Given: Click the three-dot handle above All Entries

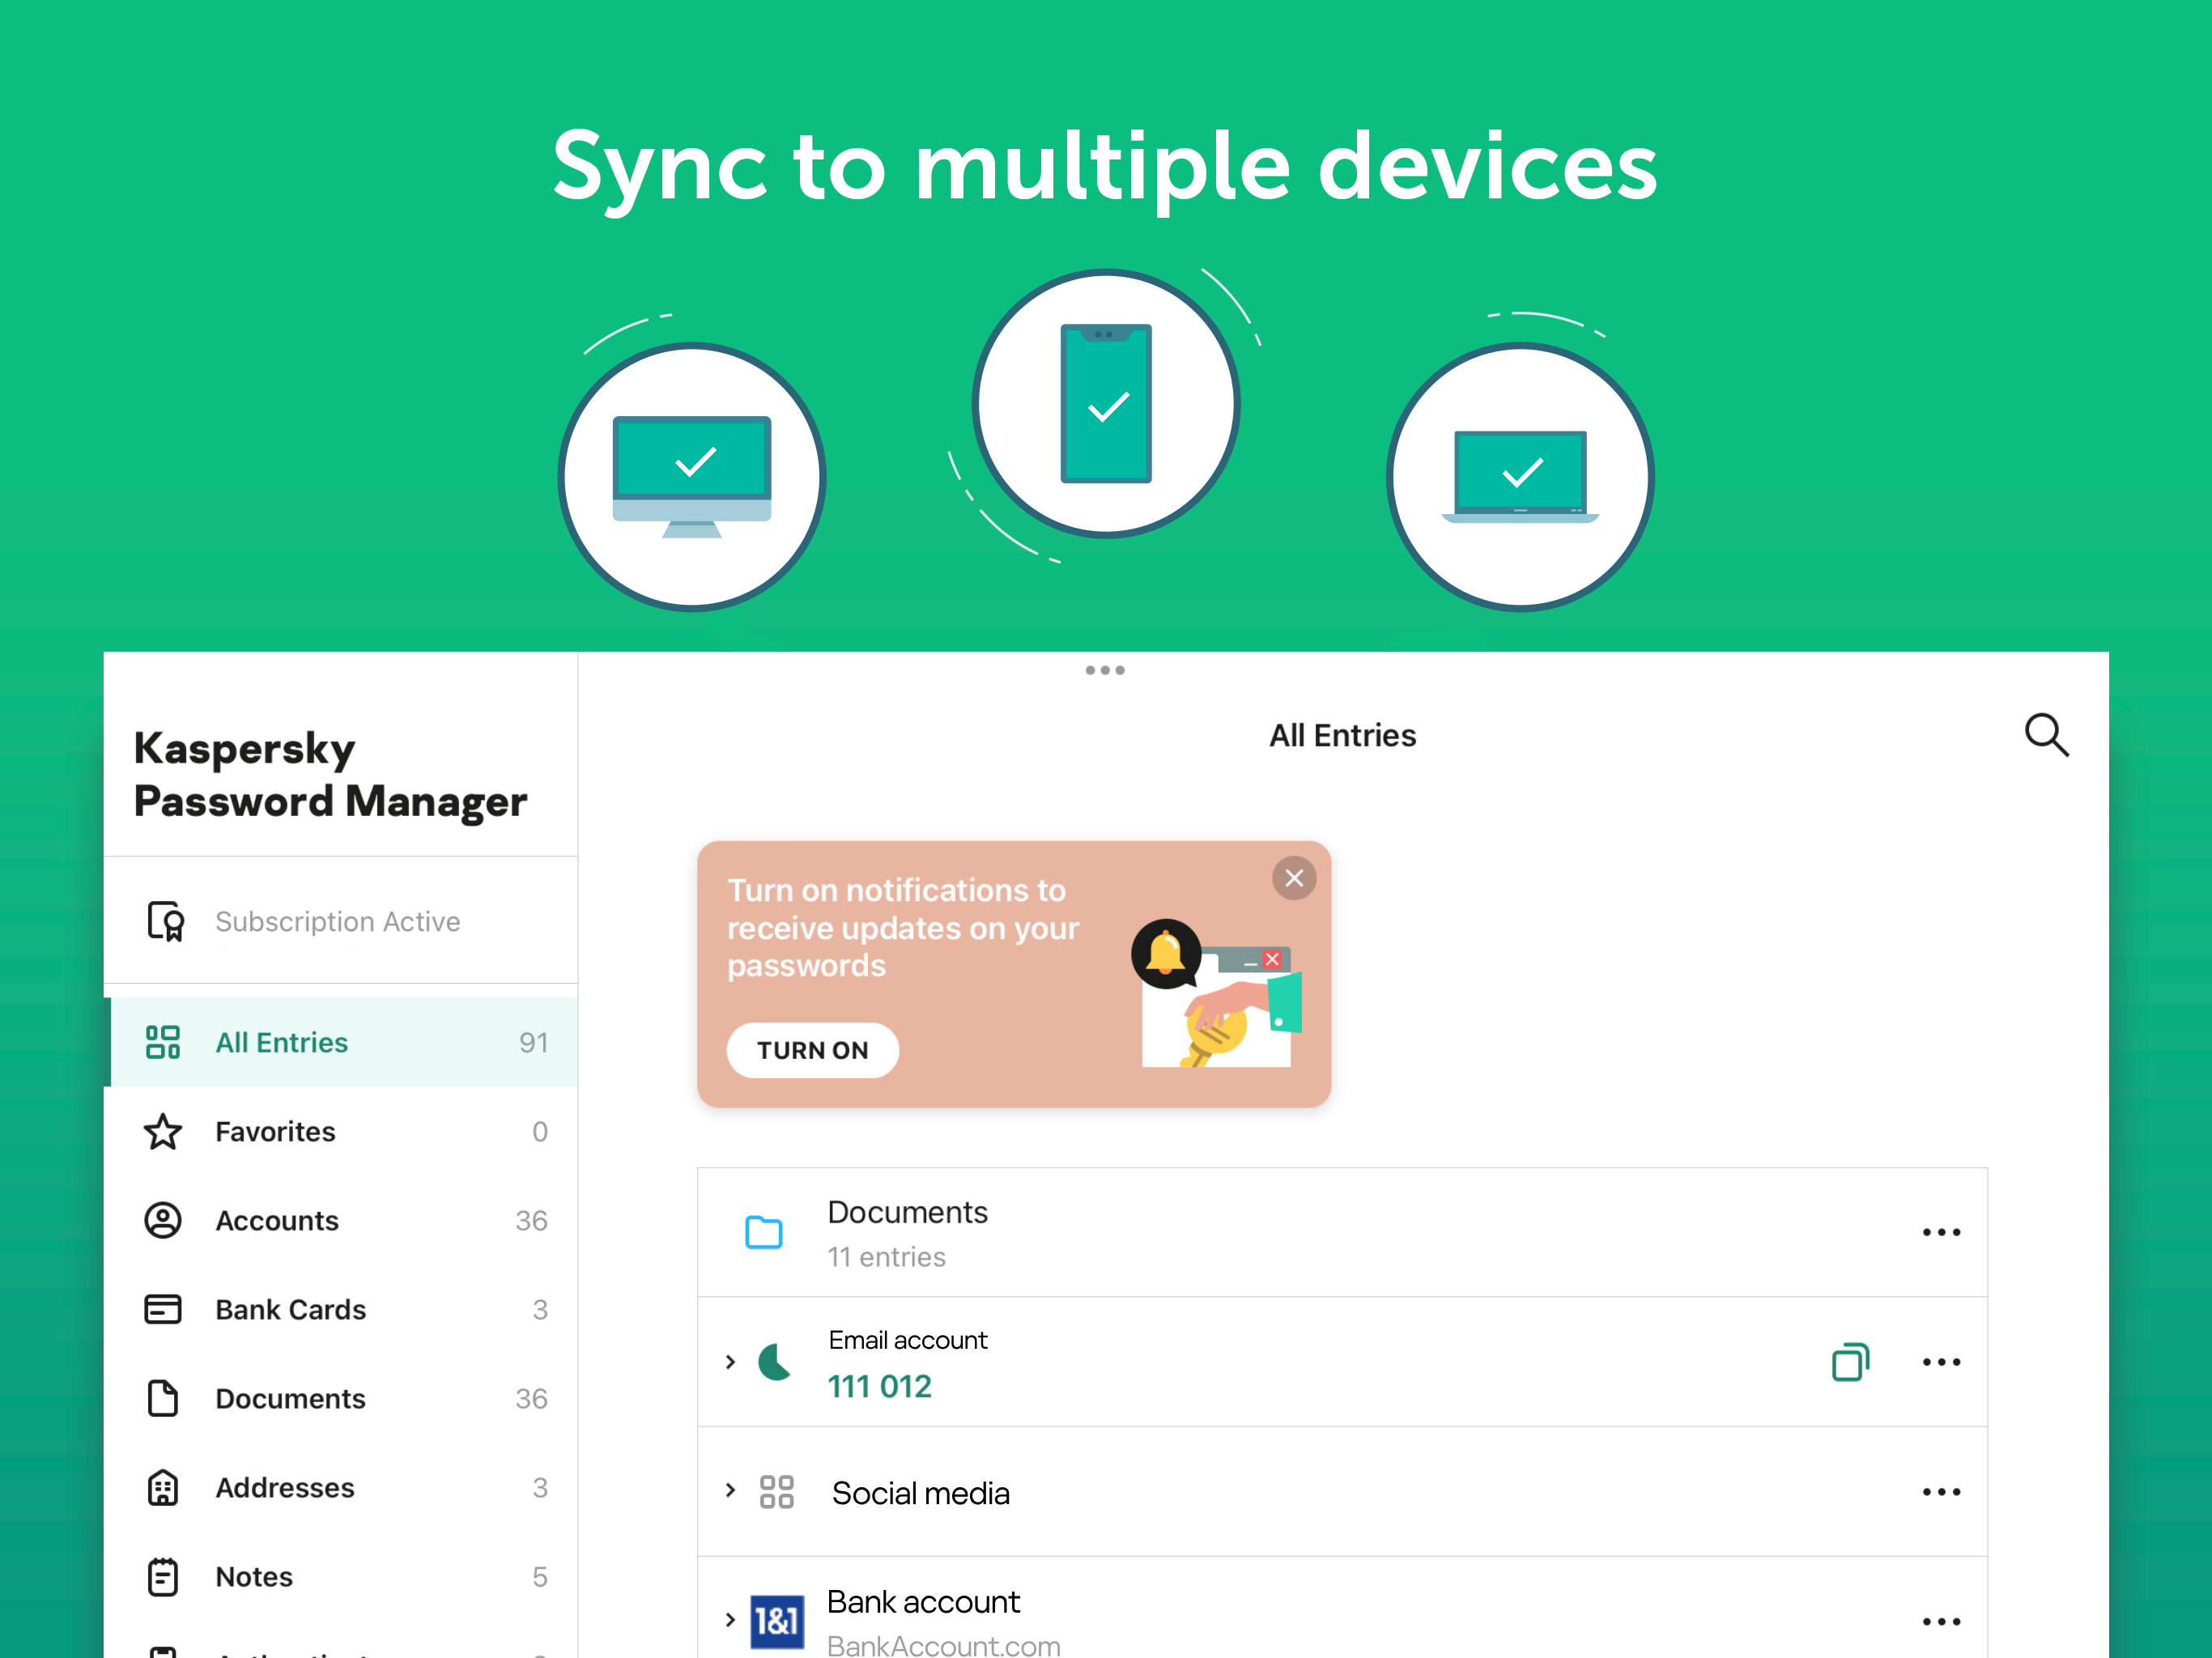Looking at the screenshot, I should point(1105,670).
